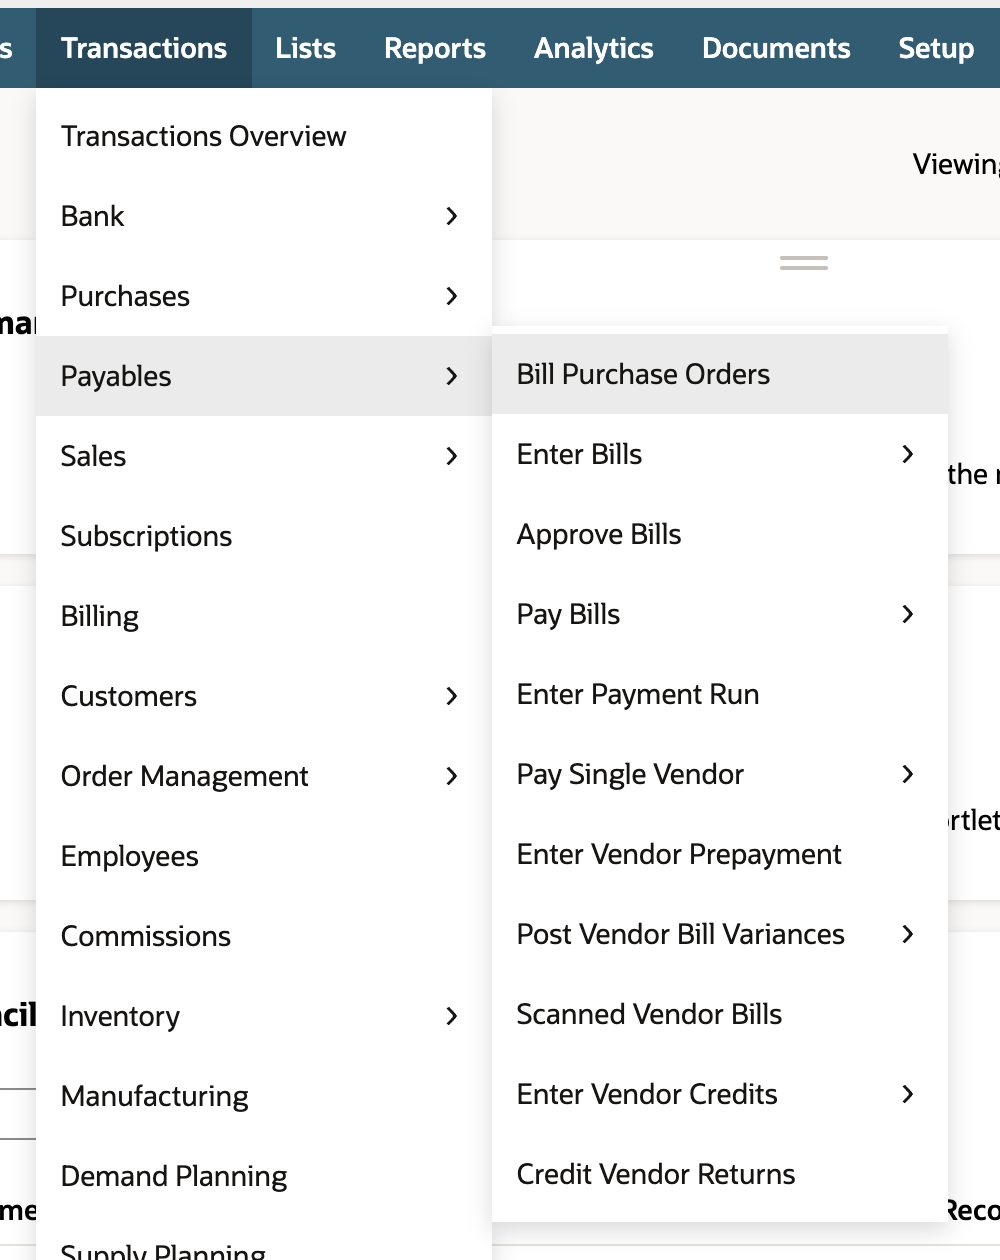Open the Documents menu tab
Screen dimensions: 1000x1260
[776, 48]
